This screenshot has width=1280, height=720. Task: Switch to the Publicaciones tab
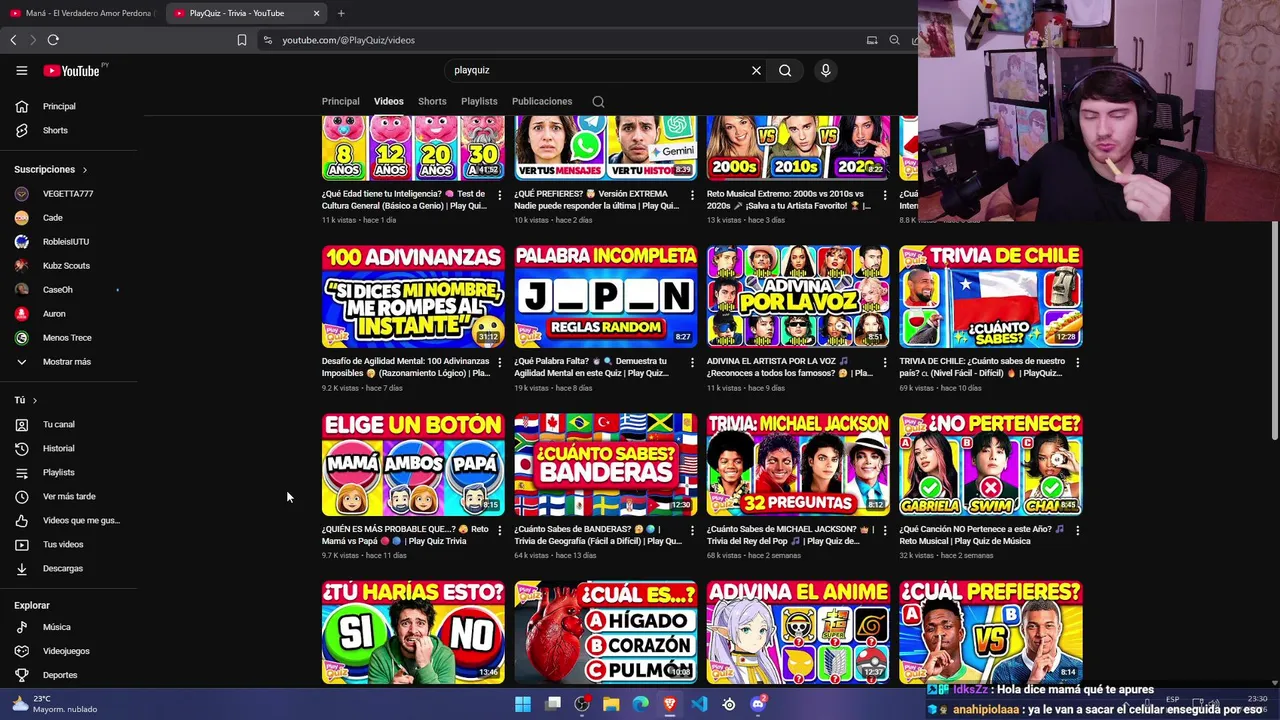(x=542, y=101)
